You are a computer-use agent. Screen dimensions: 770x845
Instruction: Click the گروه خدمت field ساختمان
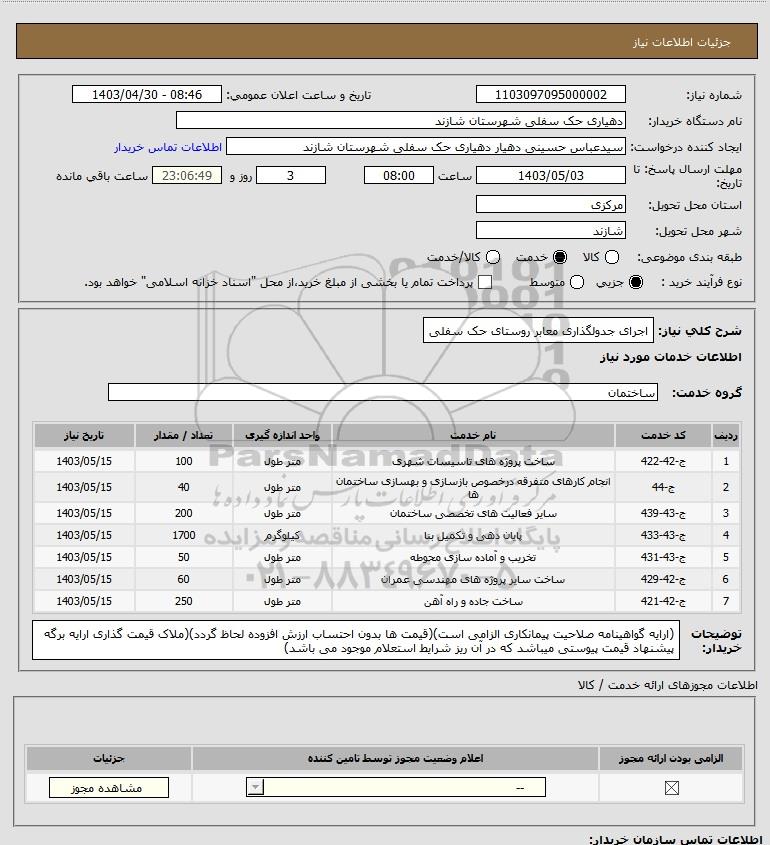point(383,392)
